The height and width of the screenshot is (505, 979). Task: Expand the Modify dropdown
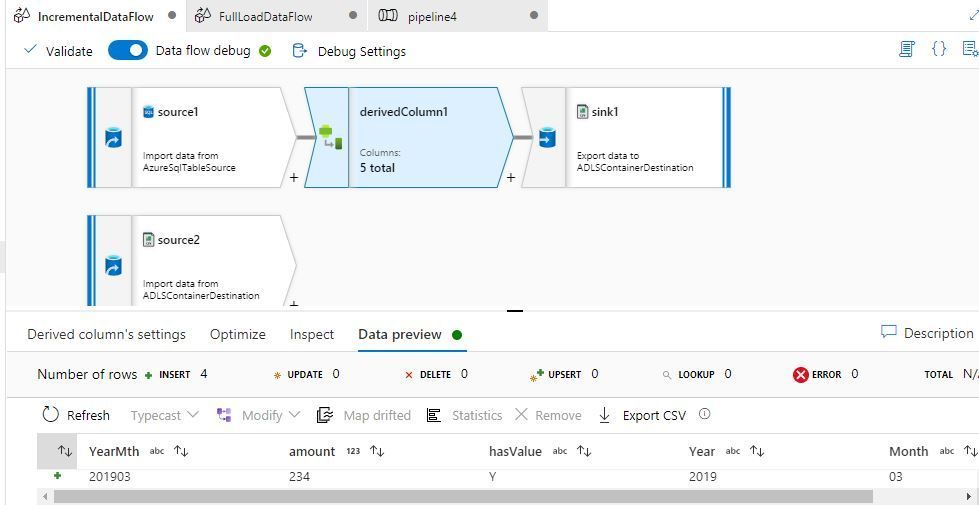(259, 415)
